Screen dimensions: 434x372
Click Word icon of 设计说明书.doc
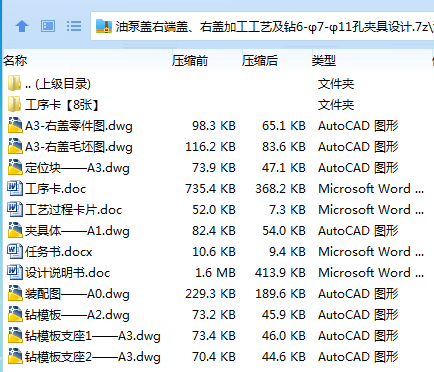pyautogui.click(x=15, y=272)
